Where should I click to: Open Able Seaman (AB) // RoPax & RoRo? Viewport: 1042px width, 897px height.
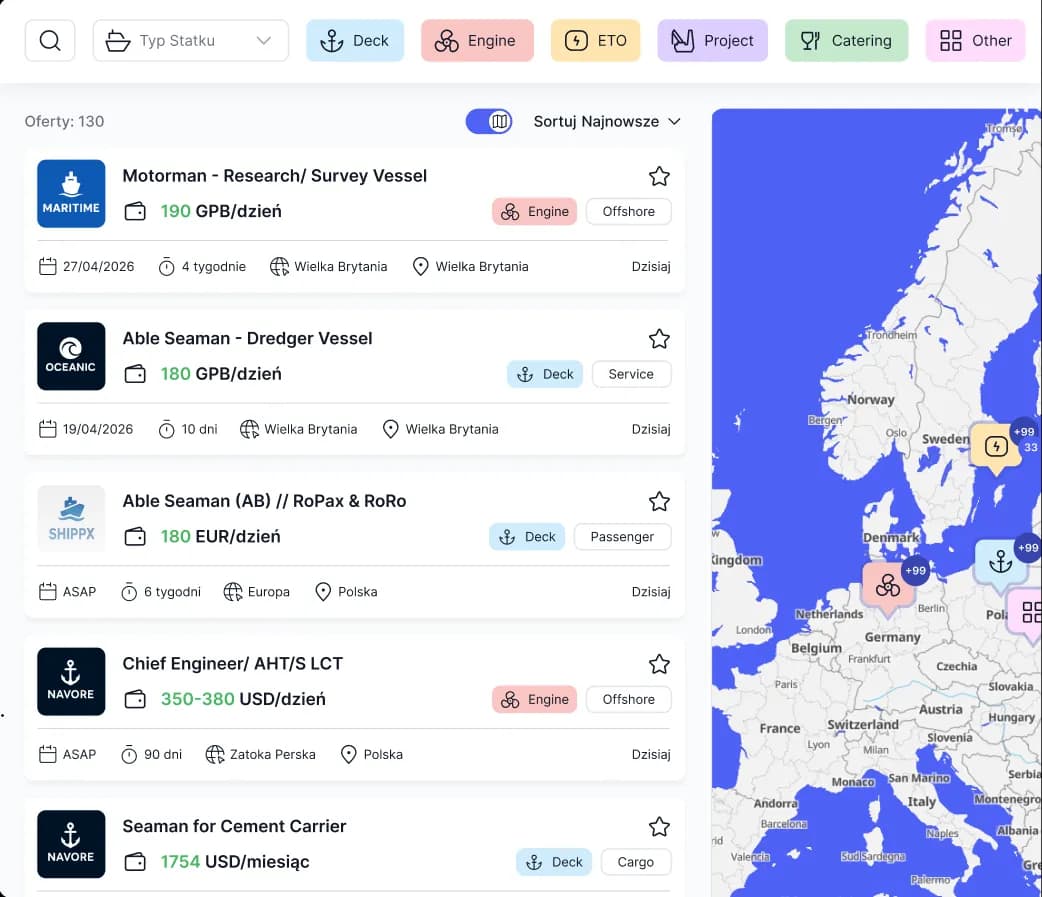[x=264, y=501]
